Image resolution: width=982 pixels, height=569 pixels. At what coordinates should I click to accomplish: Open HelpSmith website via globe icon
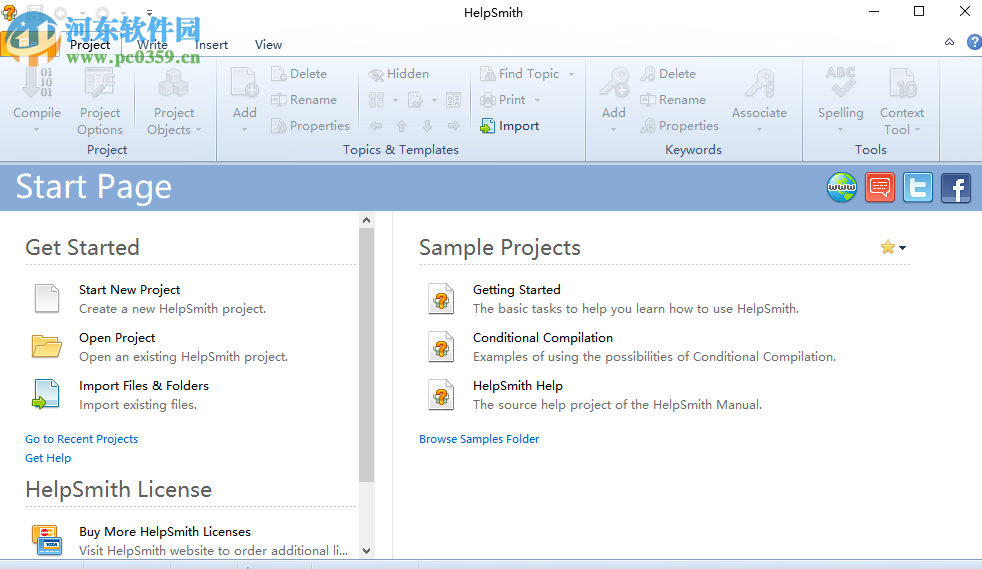click(842, 187)
